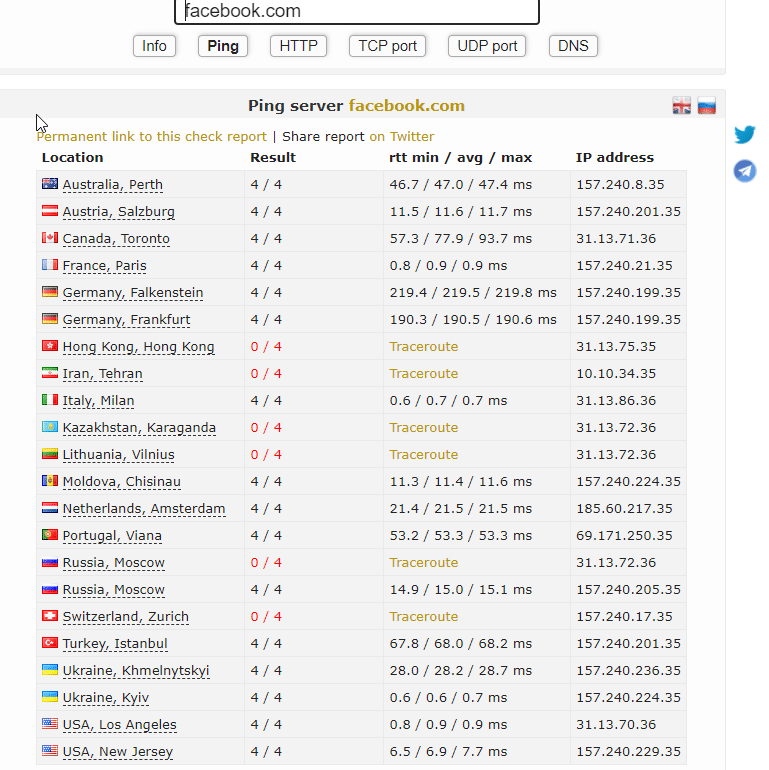Viewport: 769px width, 770px height.
Task: Open the TCP port check
Action: tap(387, 46)
